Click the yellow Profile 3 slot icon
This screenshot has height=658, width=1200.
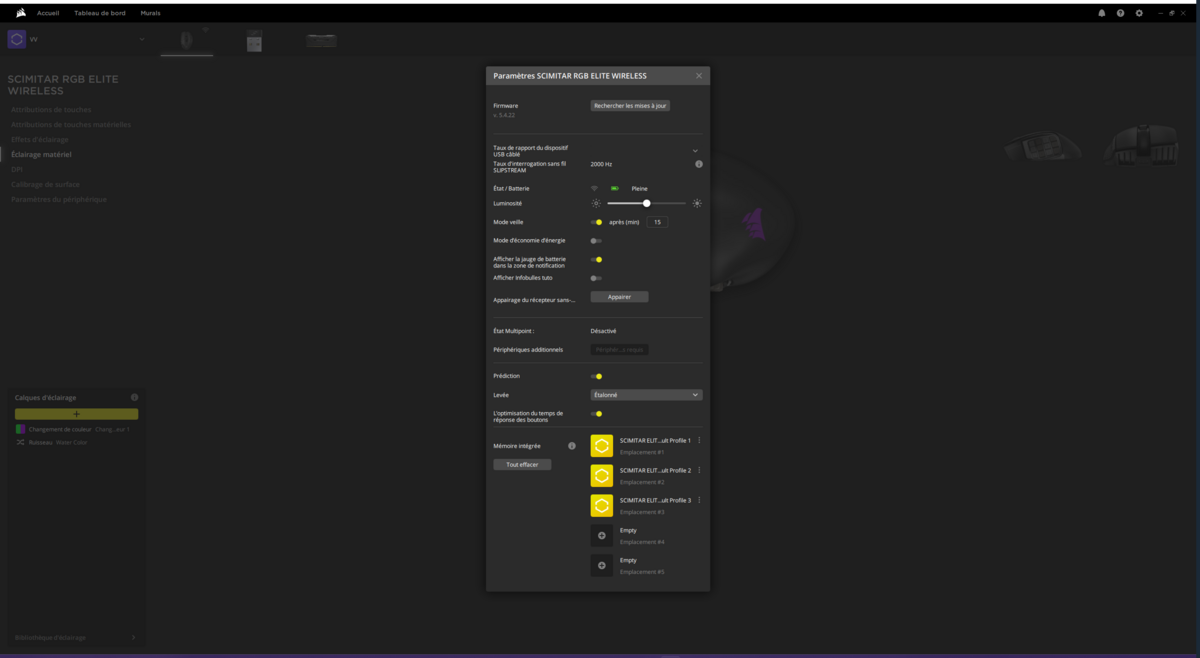pos(602,505)
